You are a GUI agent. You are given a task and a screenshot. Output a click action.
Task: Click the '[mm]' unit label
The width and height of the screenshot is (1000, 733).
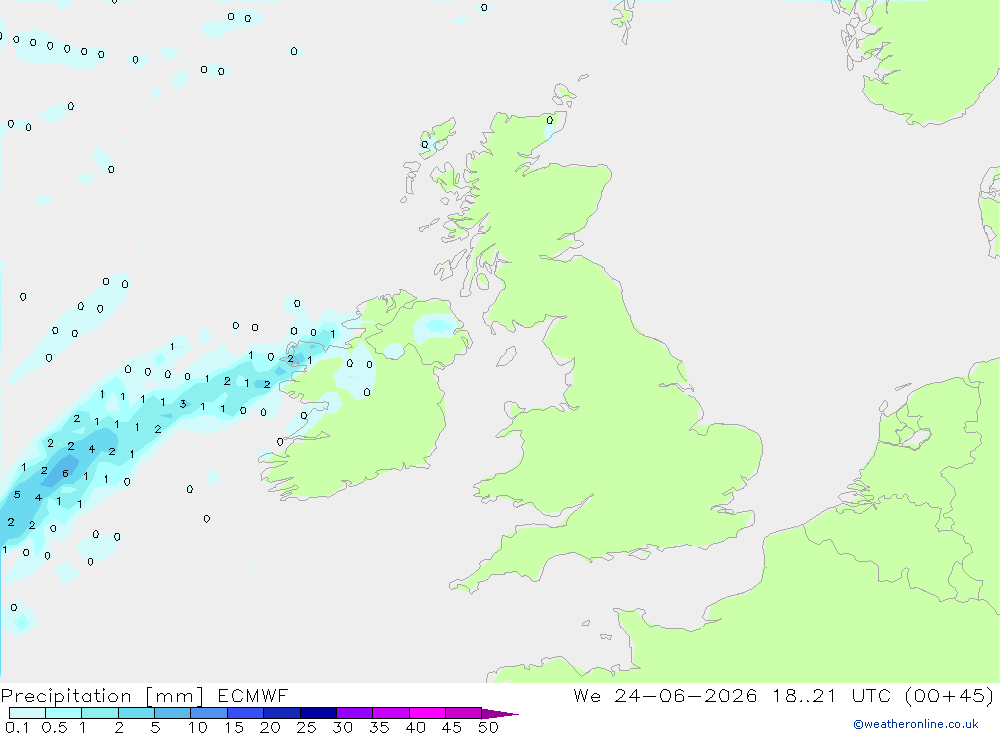point(175,696)
